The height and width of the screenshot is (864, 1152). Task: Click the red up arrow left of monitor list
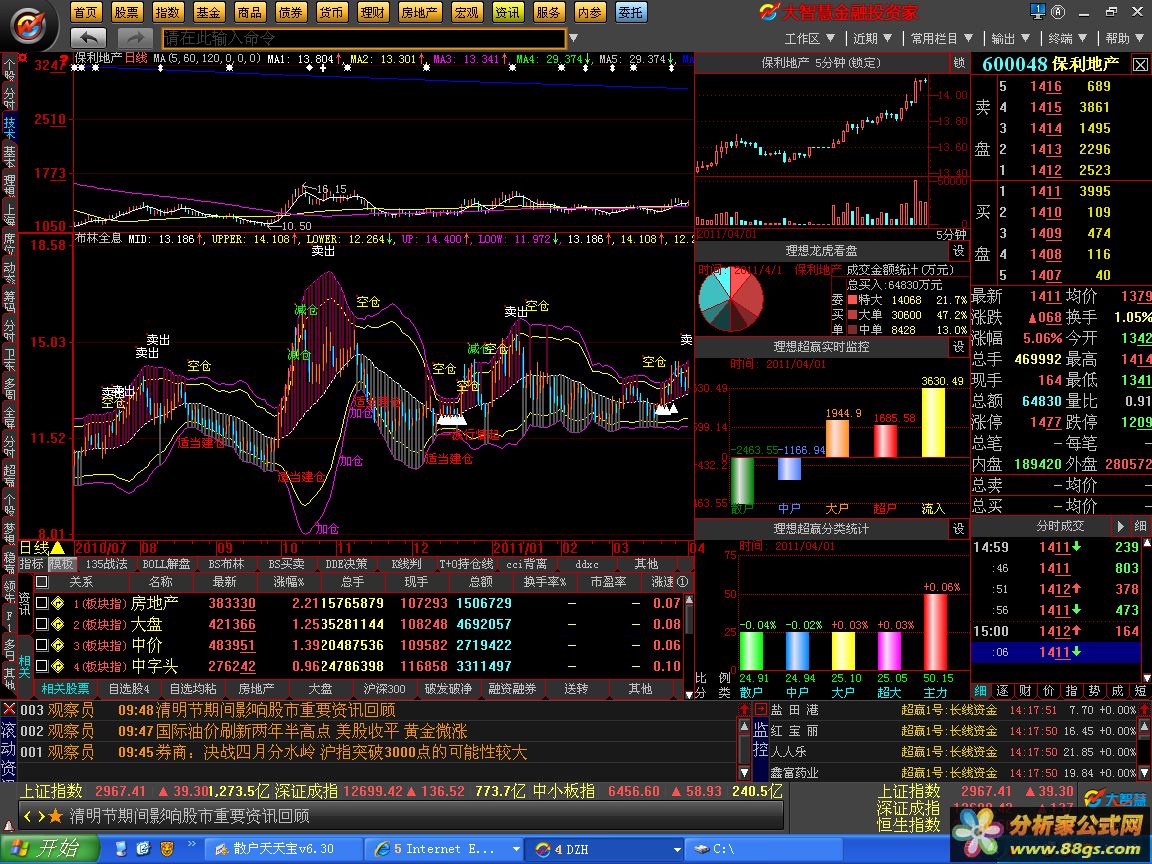(744, 710)
